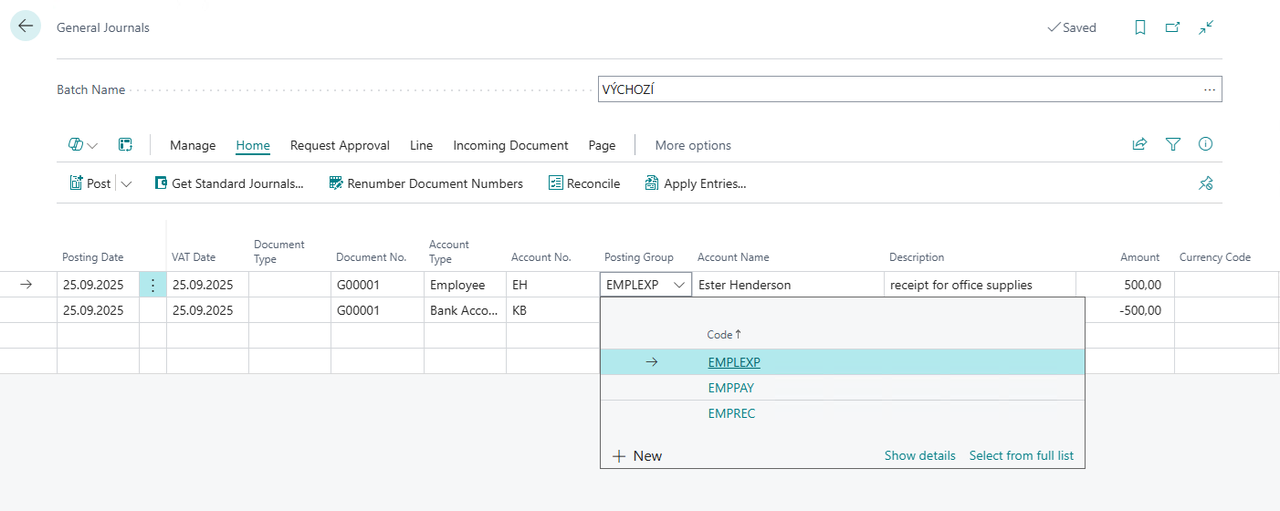This screenshot has height=511, width=1280.
Task: Select the Home tab
Action: pos(253,145)
